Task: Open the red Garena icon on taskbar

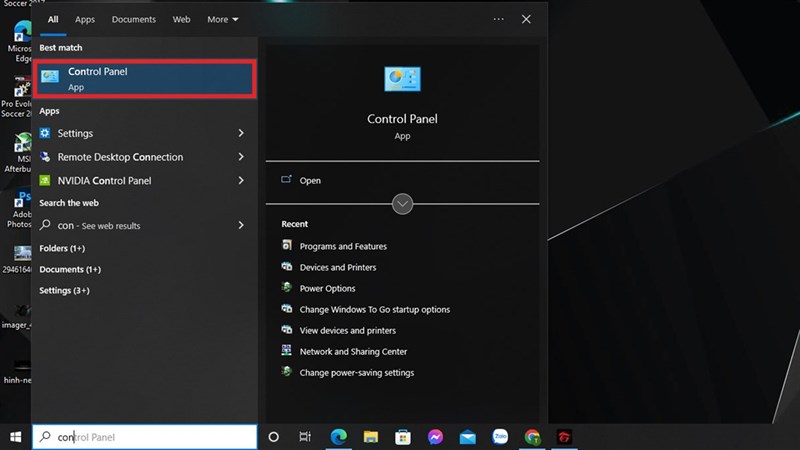Action: [564, 437]
